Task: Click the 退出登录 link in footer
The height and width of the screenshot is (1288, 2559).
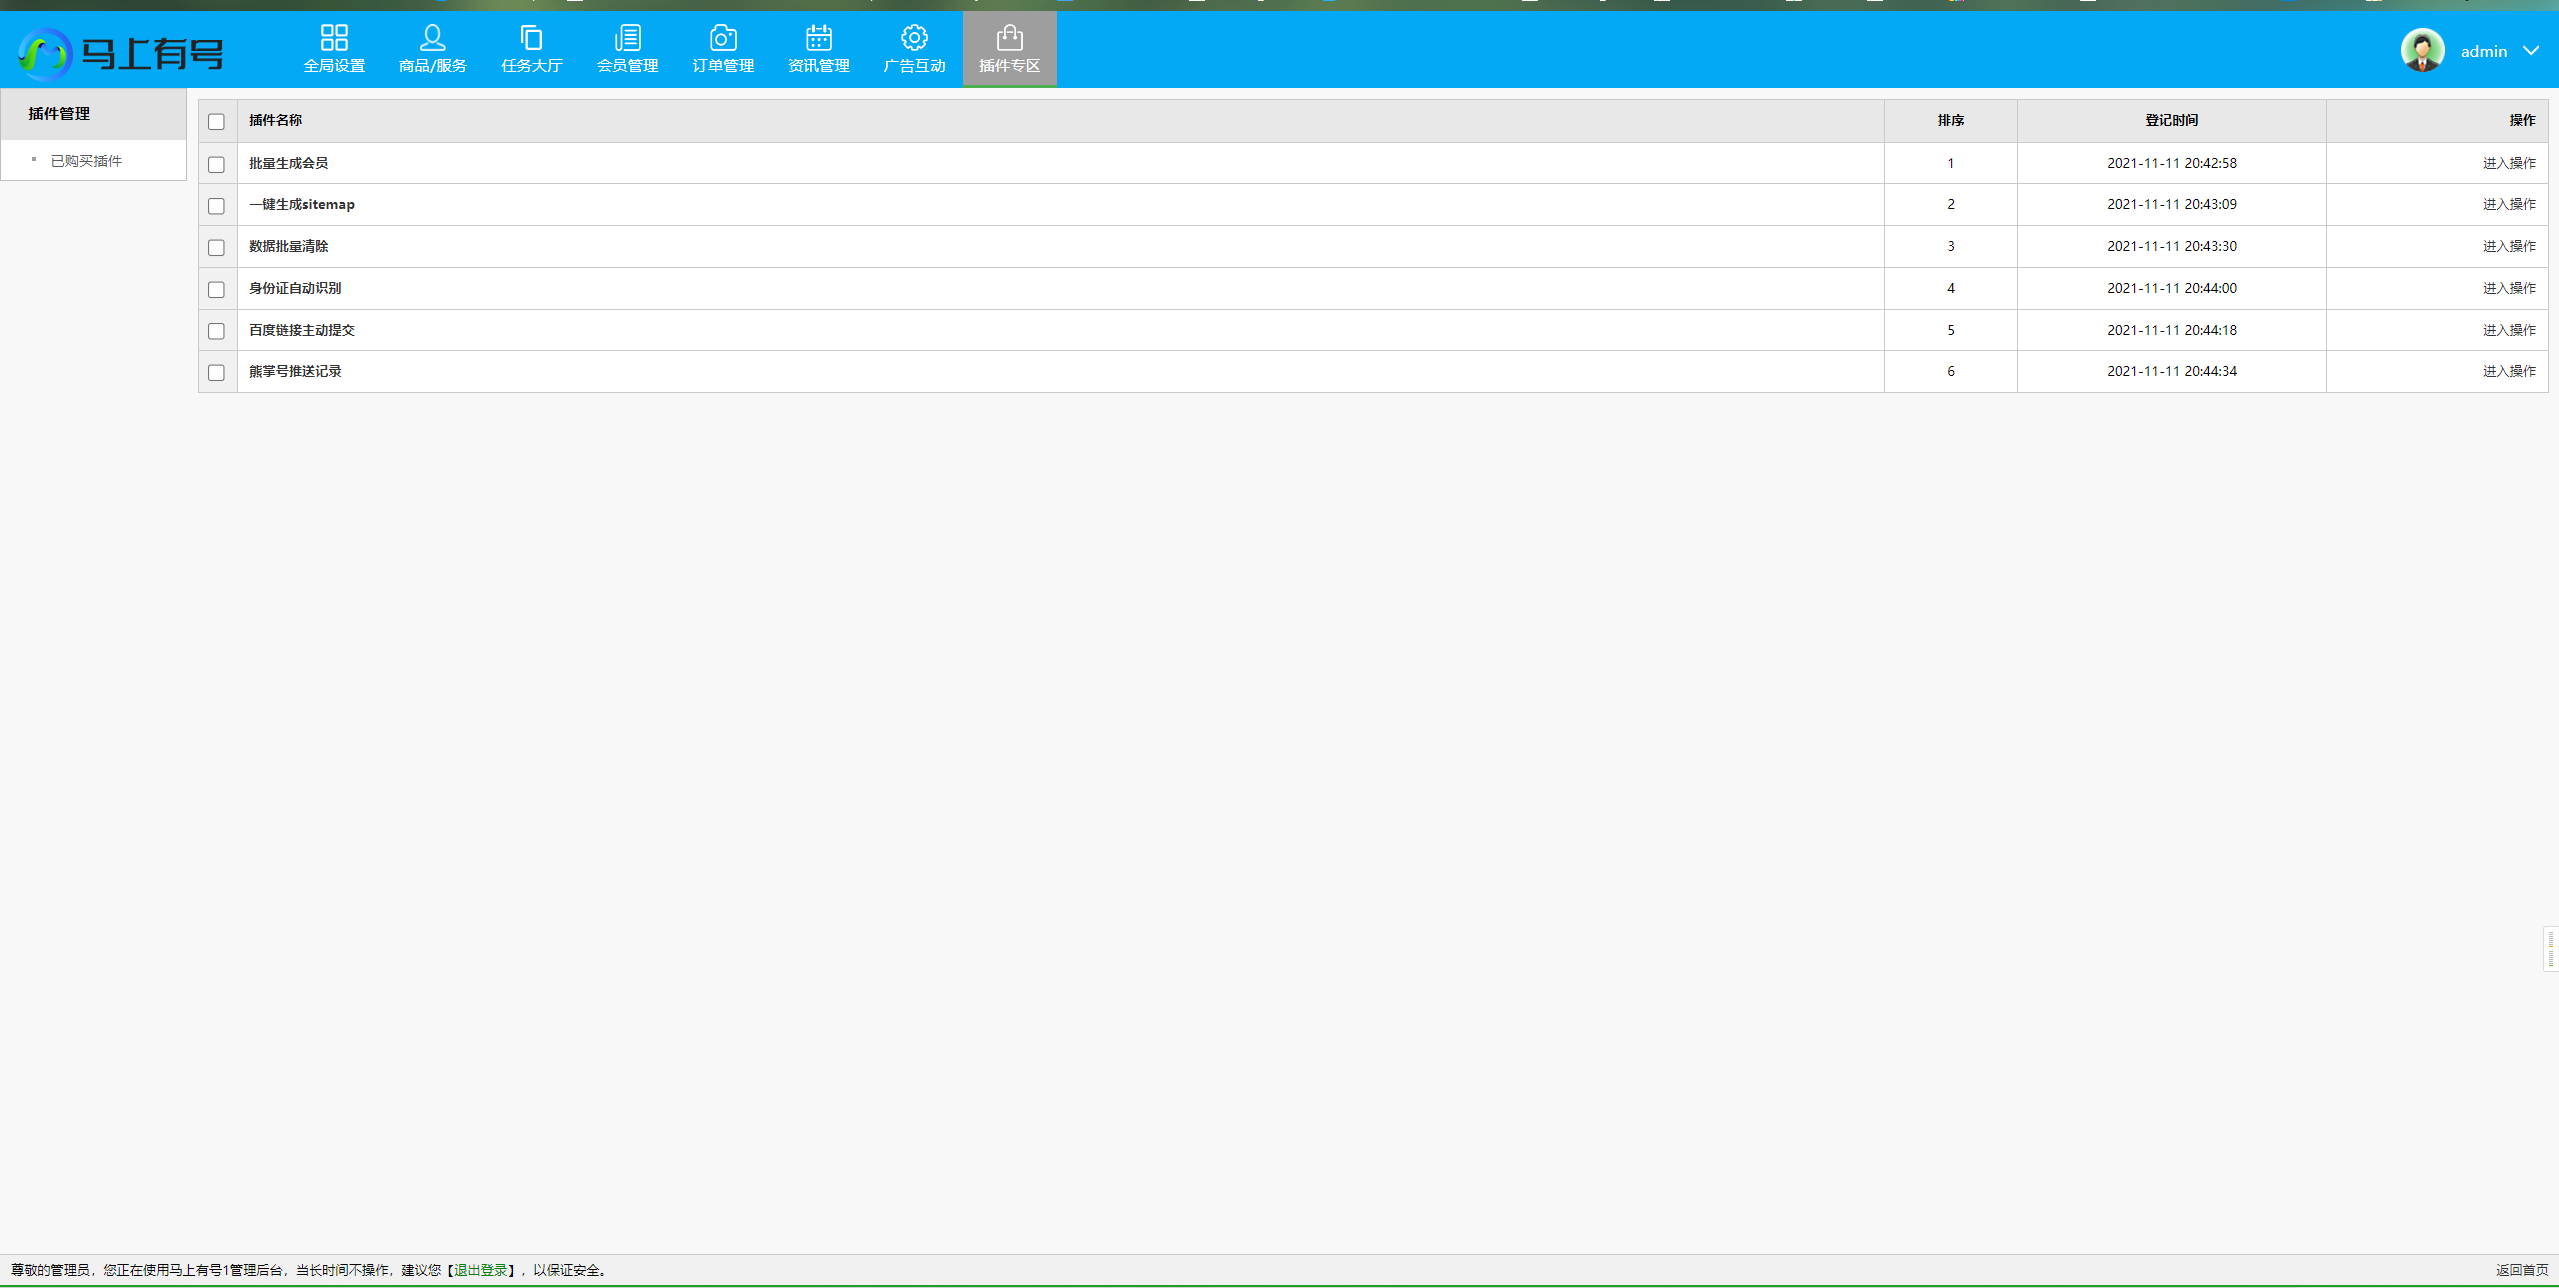Action: pyautogui.click(x=480, y=1270)
